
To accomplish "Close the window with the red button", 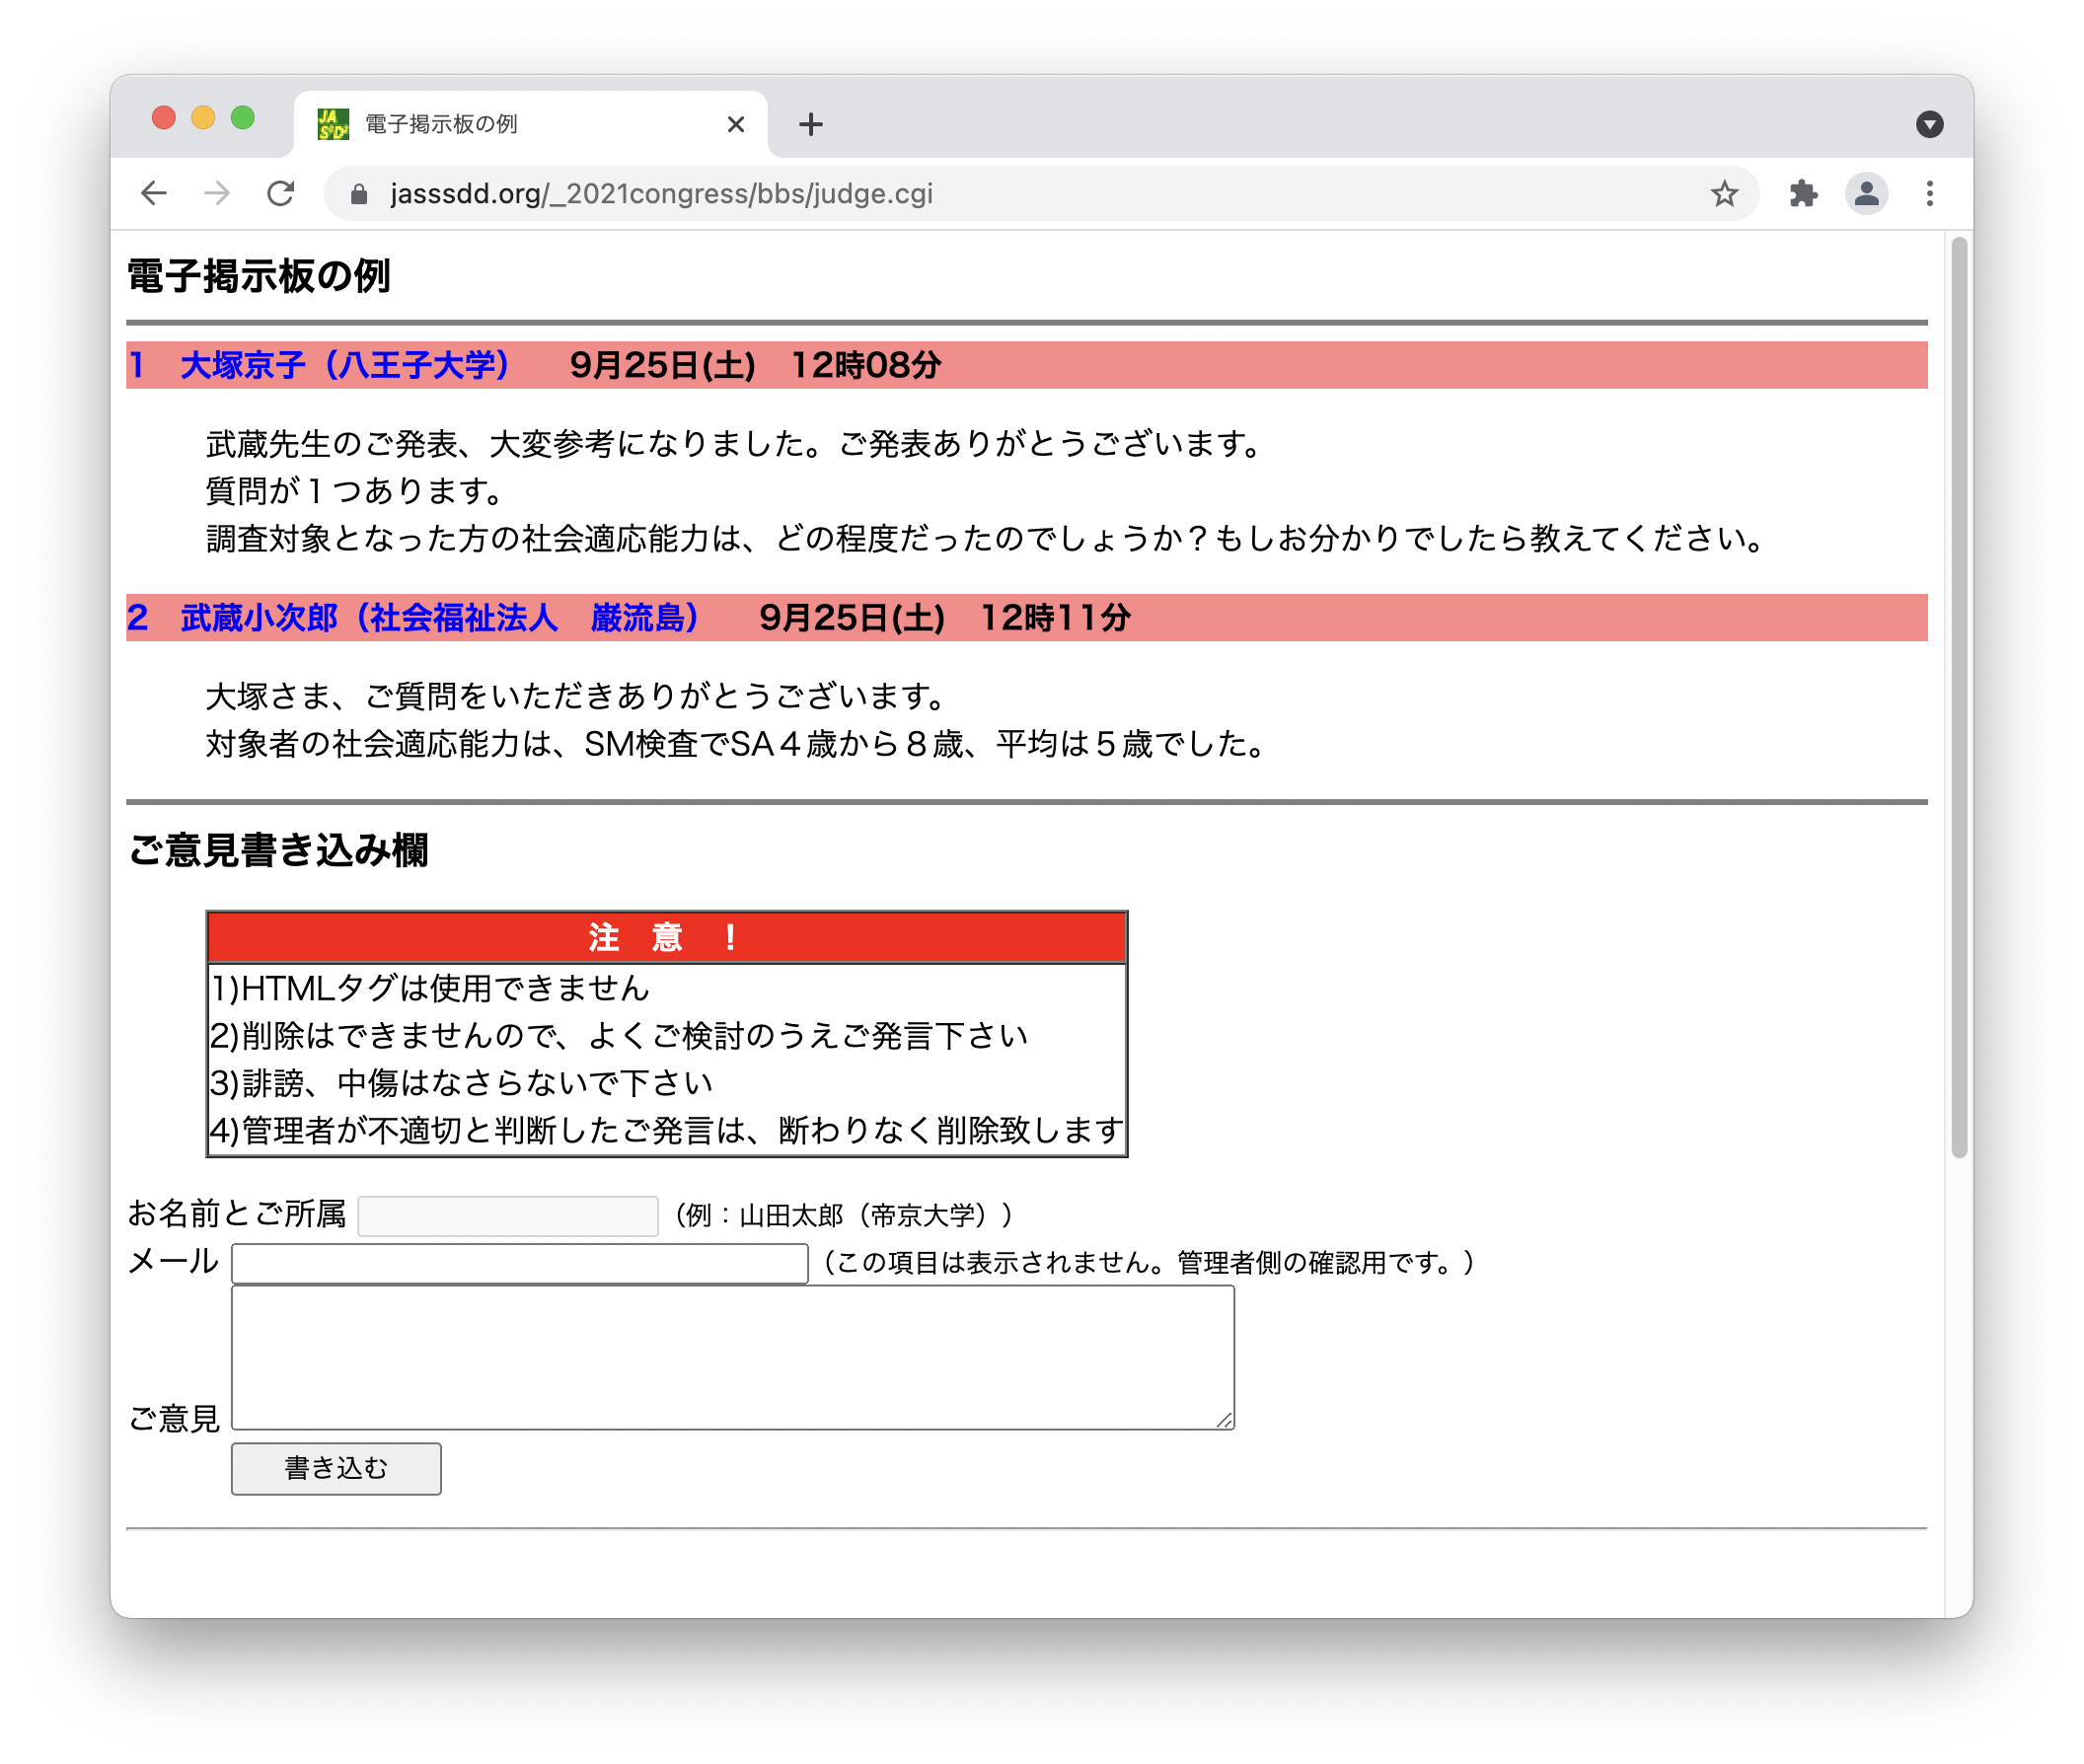I will pos(164,118).
